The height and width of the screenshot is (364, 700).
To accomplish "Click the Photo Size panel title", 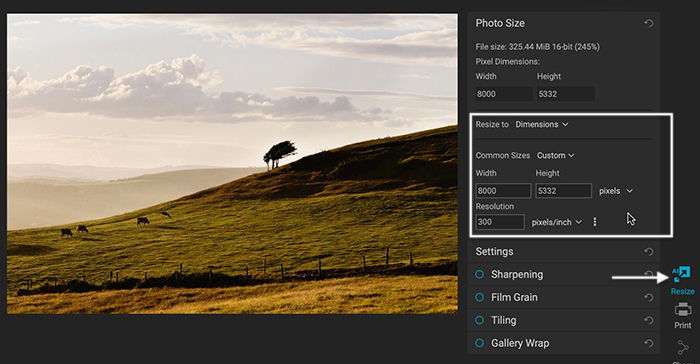I will (500, 23).
